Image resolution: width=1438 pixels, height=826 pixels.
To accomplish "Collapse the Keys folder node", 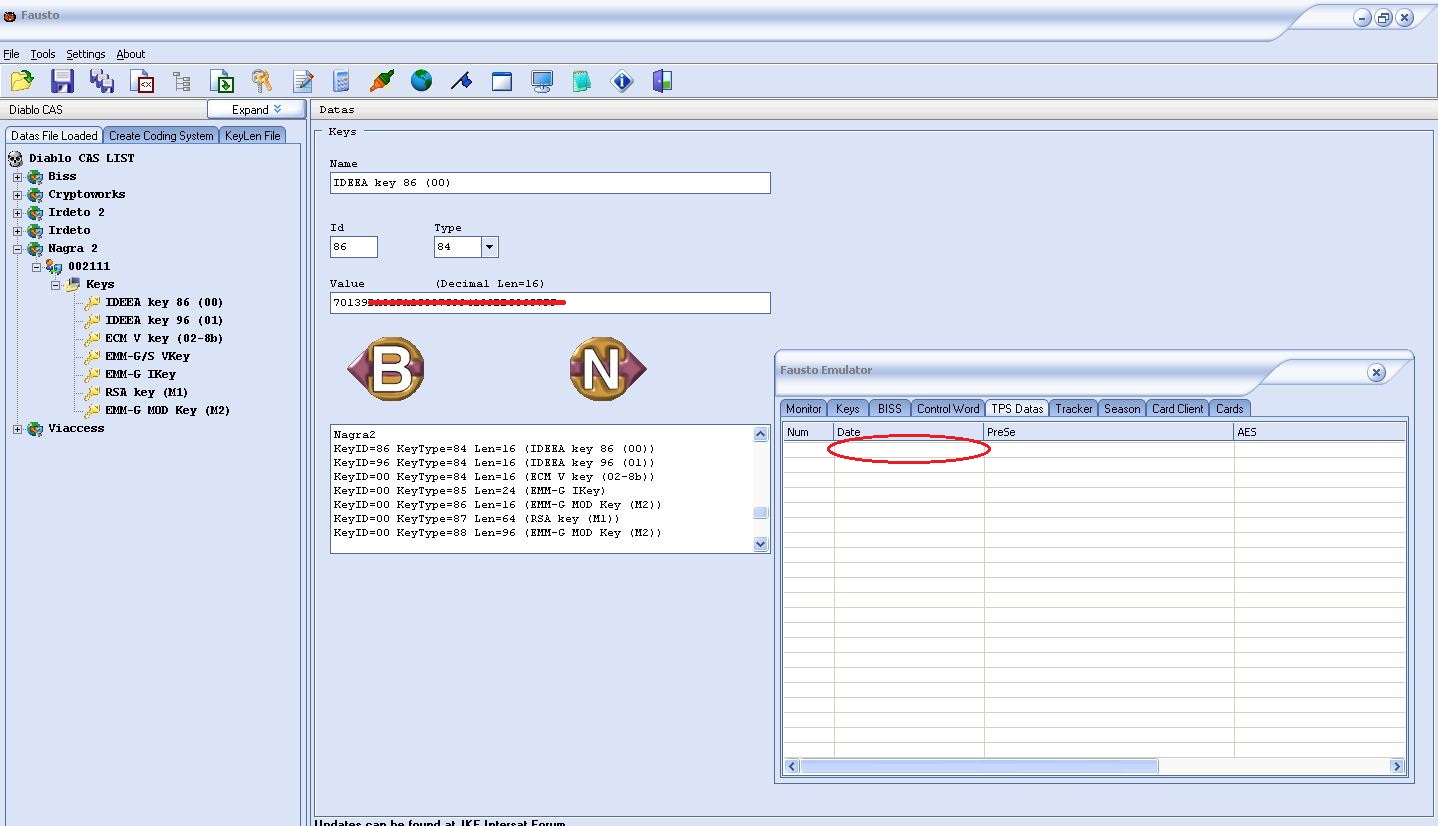I will pyautogui.click(x=56, y=285).
